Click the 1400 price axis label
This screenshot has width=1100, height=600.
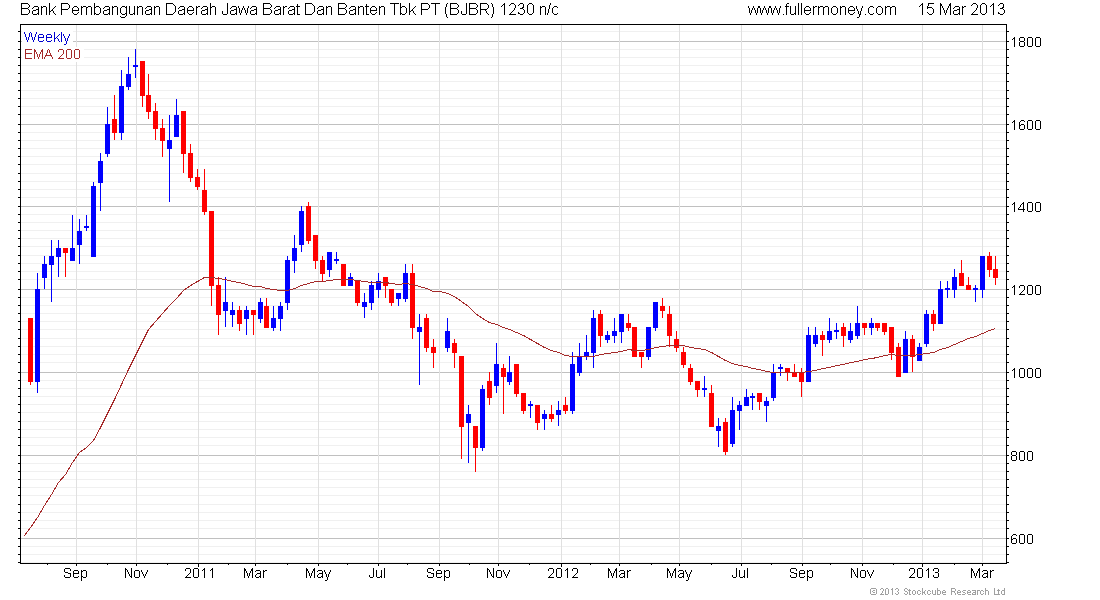[1026, 207]
